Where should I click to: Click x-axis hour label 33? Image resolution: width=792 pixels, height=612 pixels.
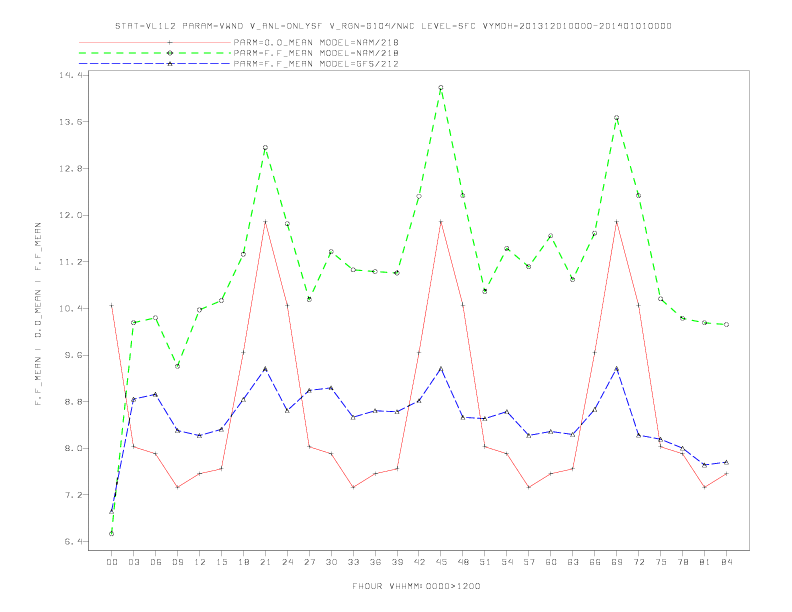[353, 562]
